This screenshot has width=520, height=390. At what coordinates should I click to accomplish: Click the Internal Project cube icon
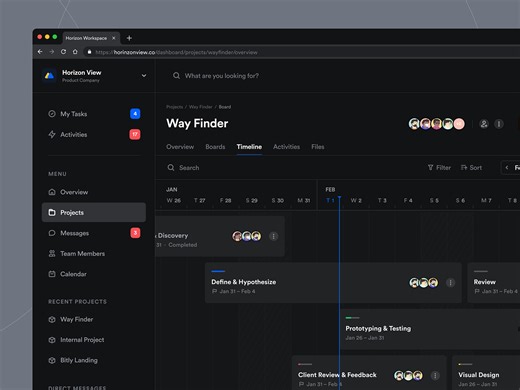click(52, 340)
